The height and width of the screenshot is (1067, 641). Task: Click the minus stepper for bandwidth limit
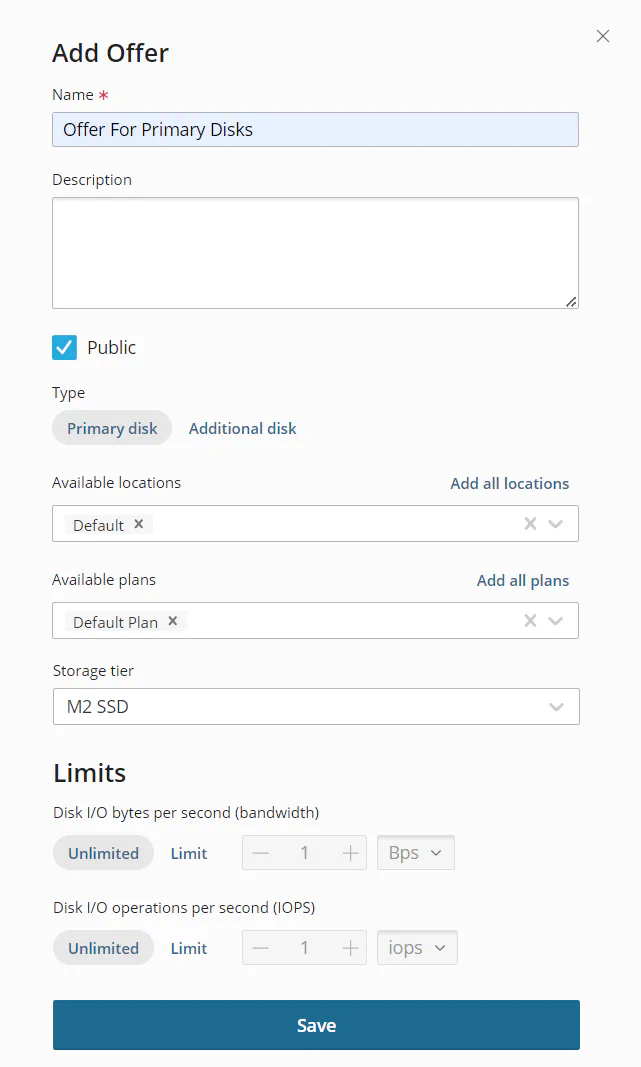261,852
